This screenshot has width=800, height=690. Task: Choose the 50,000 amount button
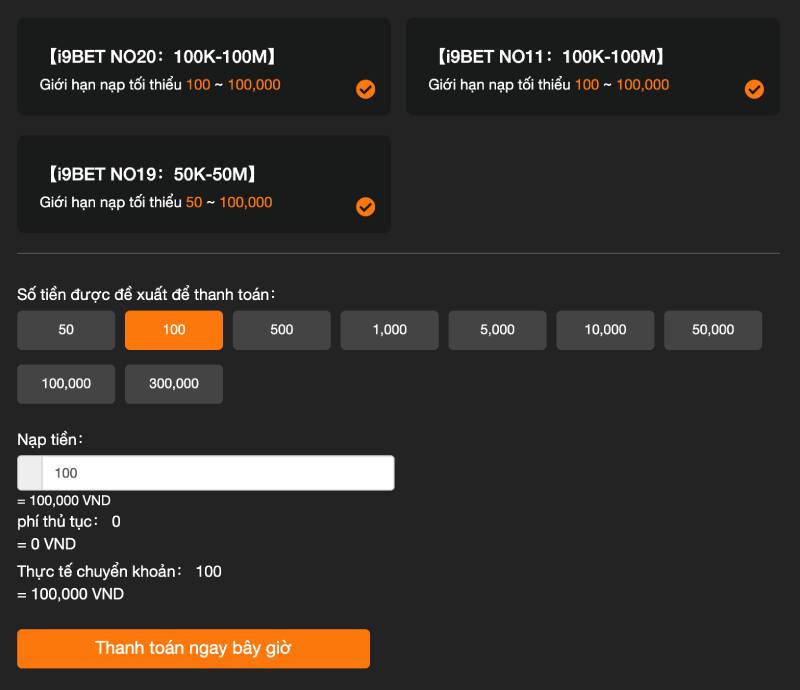[x=713, y=330]
